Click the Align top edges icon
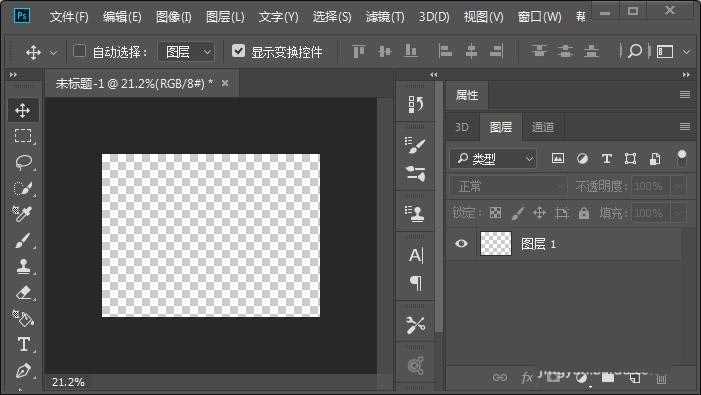Viewport: 701px width, 395px height. click(359, 51)
